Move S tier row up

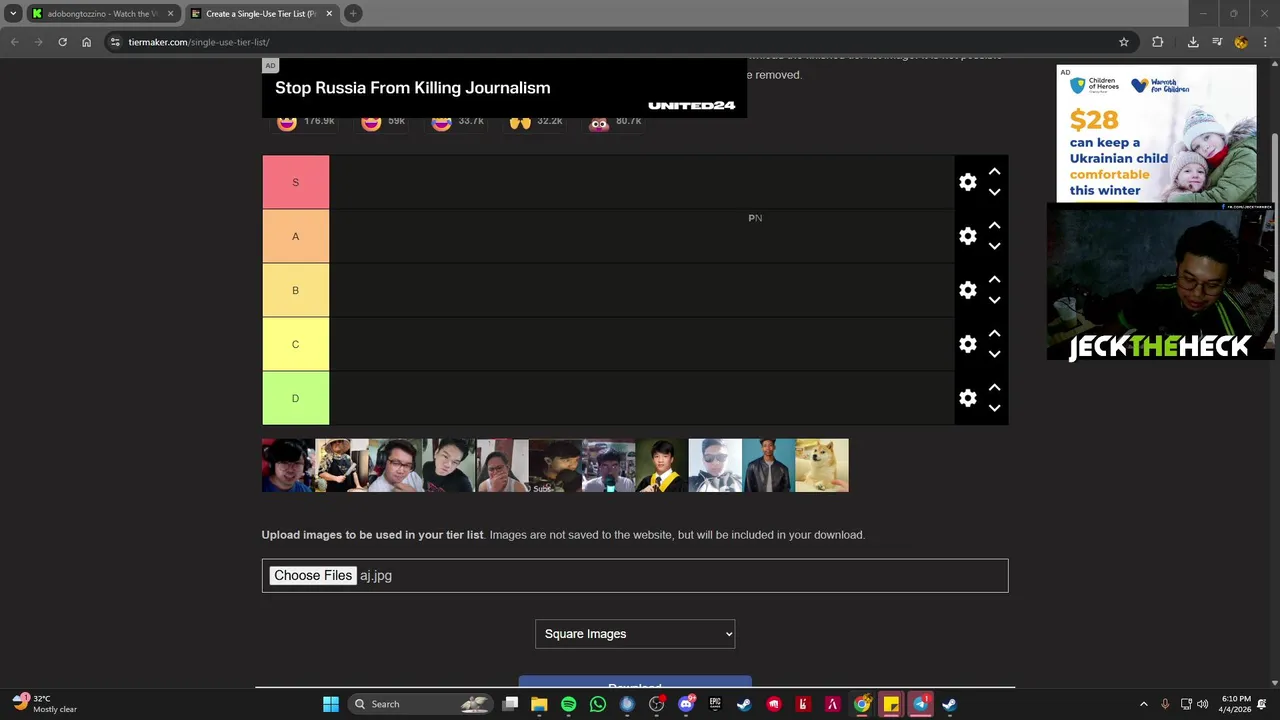click(994, 172)
